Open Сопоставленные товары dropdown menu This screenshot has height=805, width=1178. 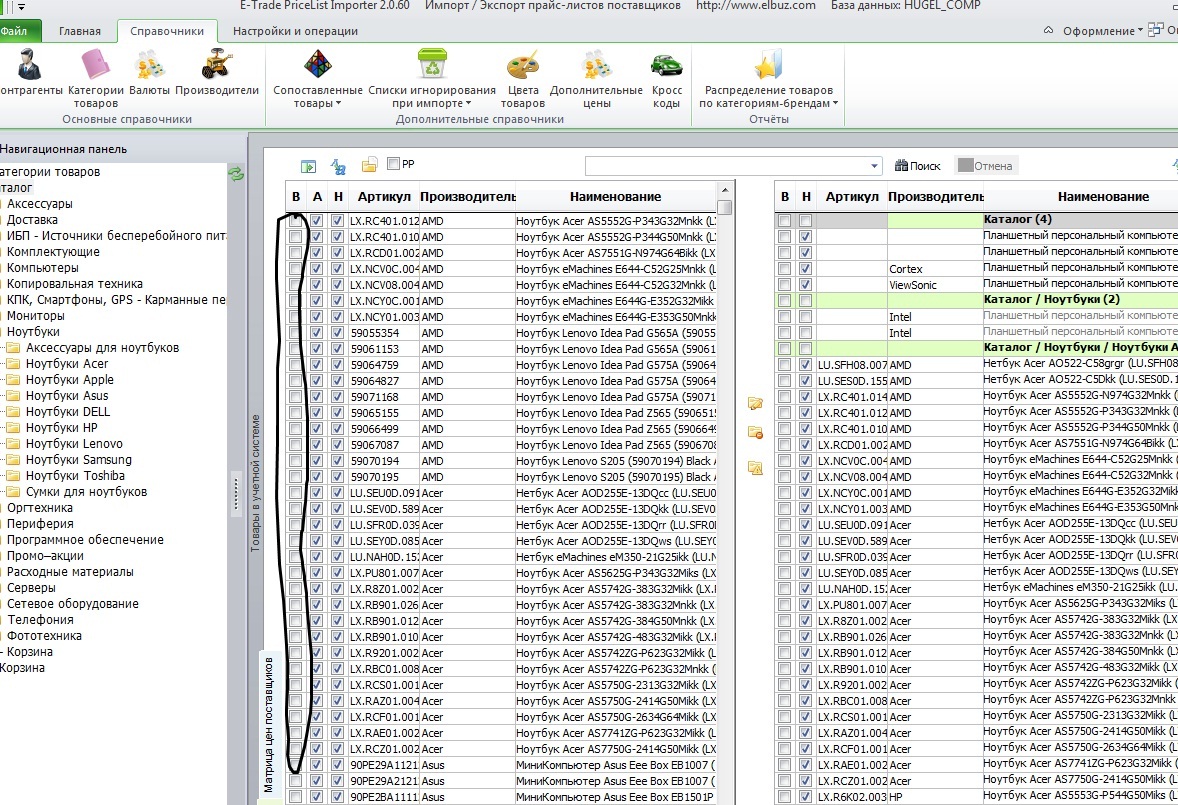tap(318, 79)
